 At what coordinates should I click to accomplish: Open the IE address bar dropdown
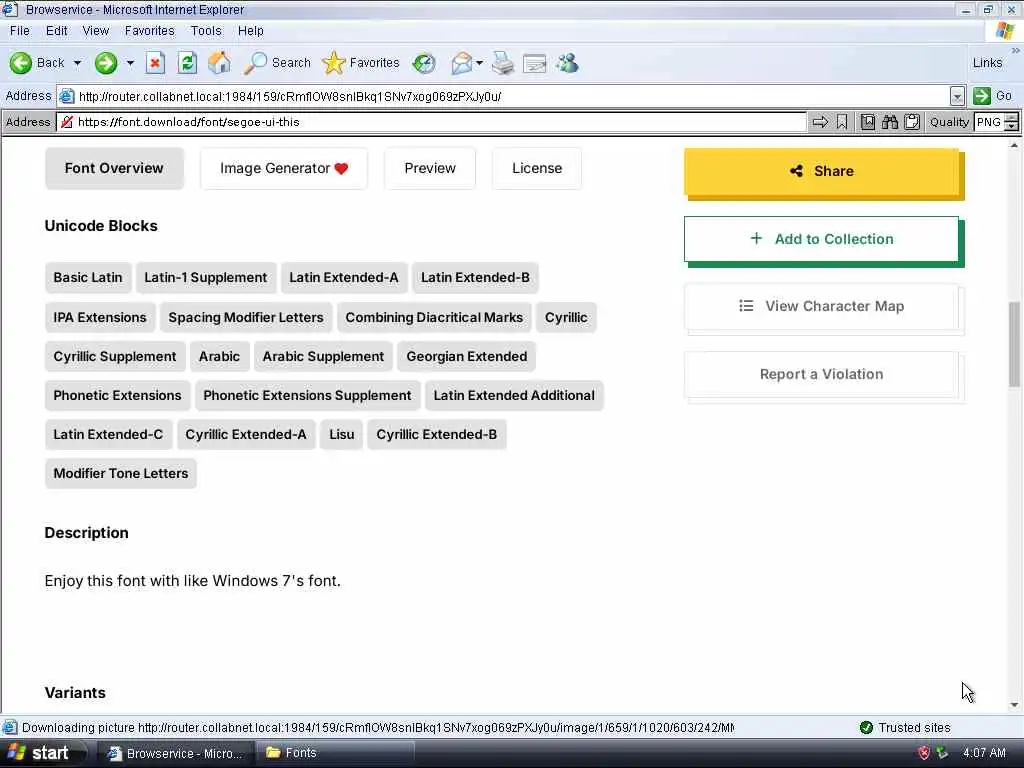(957, 97)
